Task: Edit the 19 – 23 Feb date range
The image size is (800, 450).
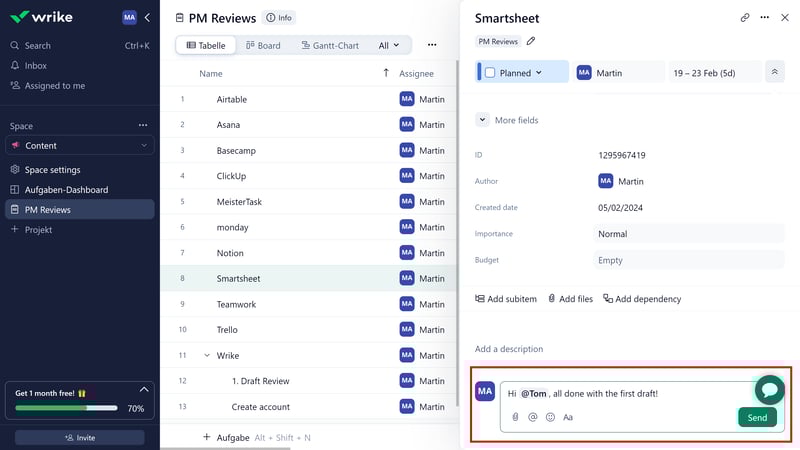Action: (714, 73)
